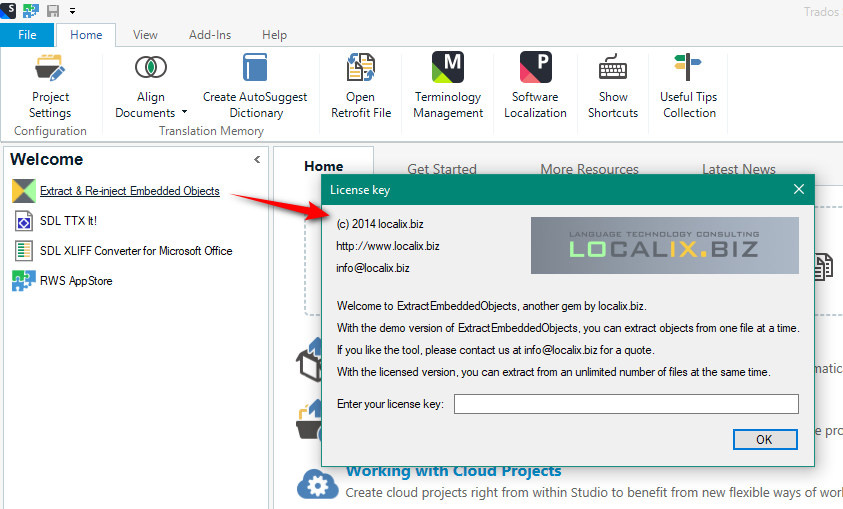Launch SDL TTX It! from Welcome pane
The width and height of the screenshot is (843, 509).
tap(68, 221)
